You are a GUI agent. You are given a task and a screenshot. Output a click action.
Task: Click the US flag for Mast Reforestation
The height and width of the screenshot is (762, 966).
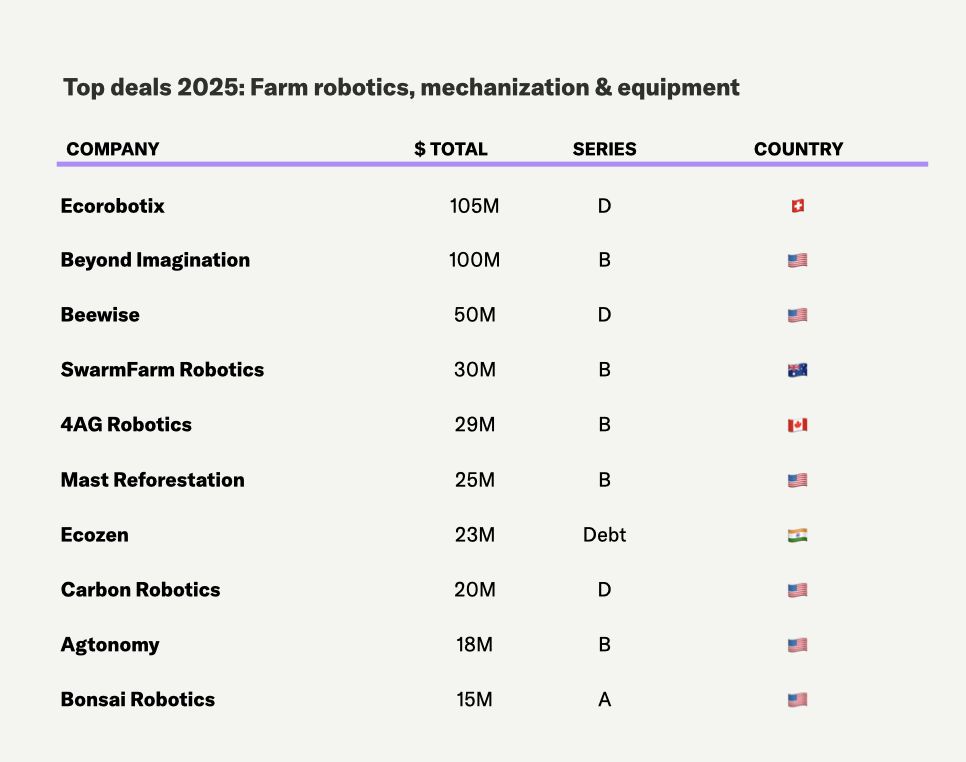[x=797, y=480]
